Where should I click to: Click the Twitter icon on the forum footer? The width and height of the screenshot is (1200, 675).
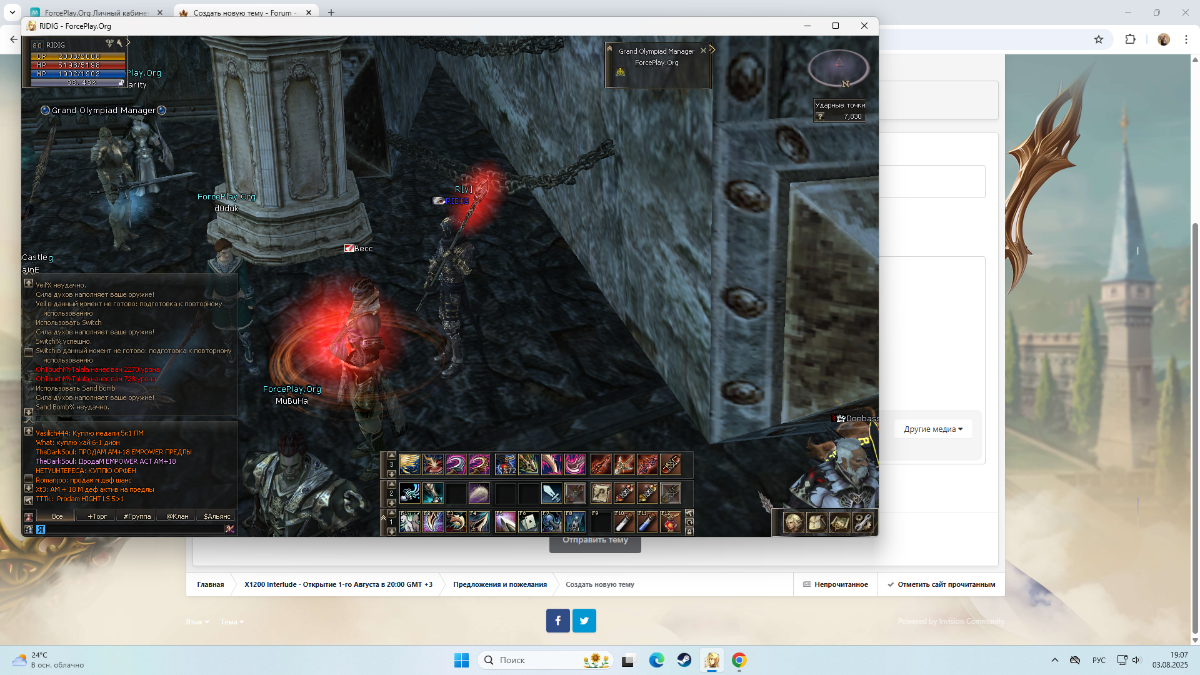(584, 620)
